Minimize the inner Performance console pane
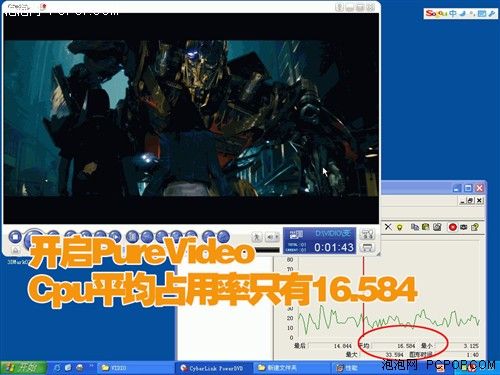Viewport: 500px width, 375px height. tap(462, 201)
